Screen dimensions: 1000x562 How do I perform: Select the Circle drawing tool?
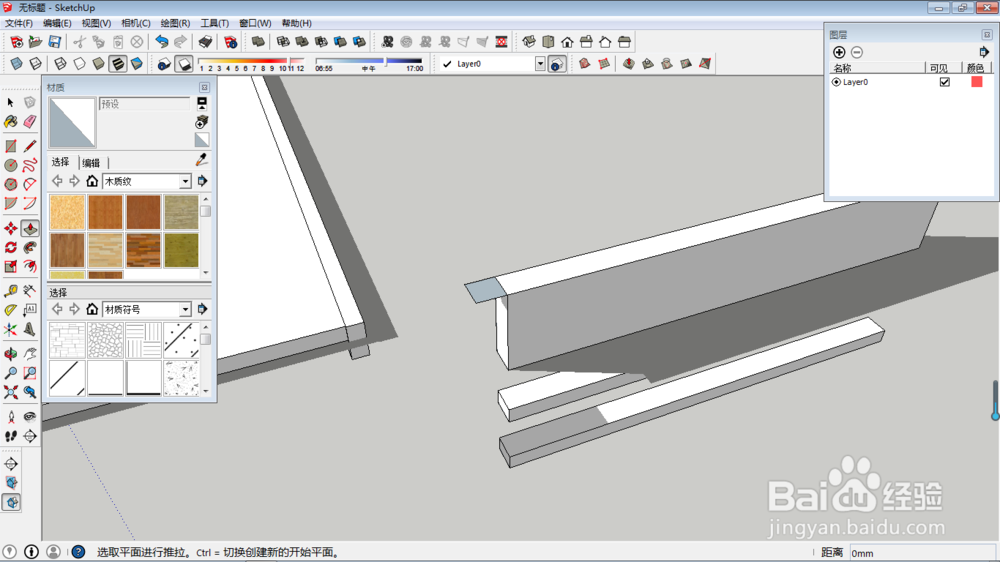tap(10, 165)
